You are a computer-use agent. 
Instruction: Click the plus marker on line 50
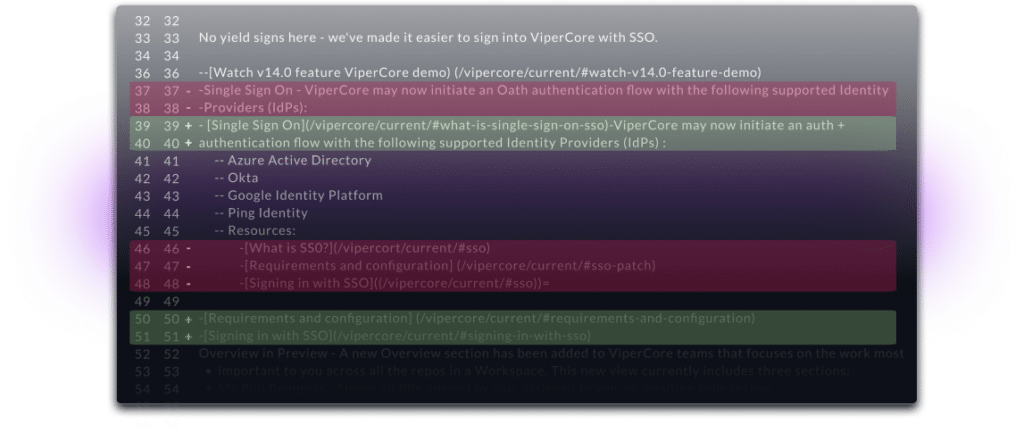(x=189, y=319)
